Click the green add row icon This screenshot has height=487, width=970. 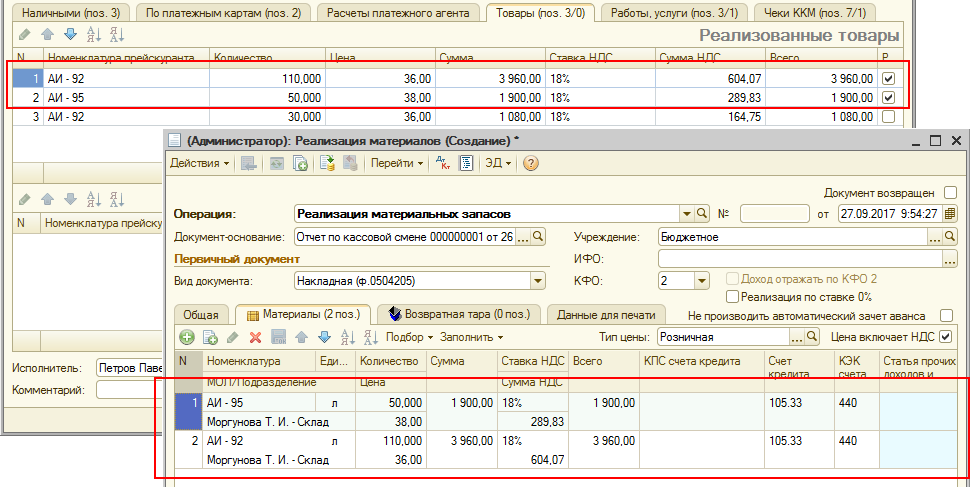(x=187, y=338)
